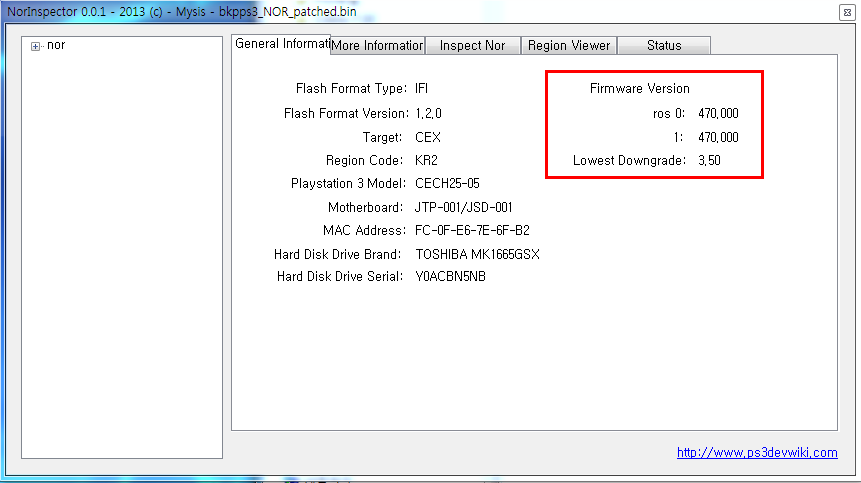Image resolution: width=861 pixels, height=483 pixels.
Task: Show the Region Viewer tab
Action: 568,46
